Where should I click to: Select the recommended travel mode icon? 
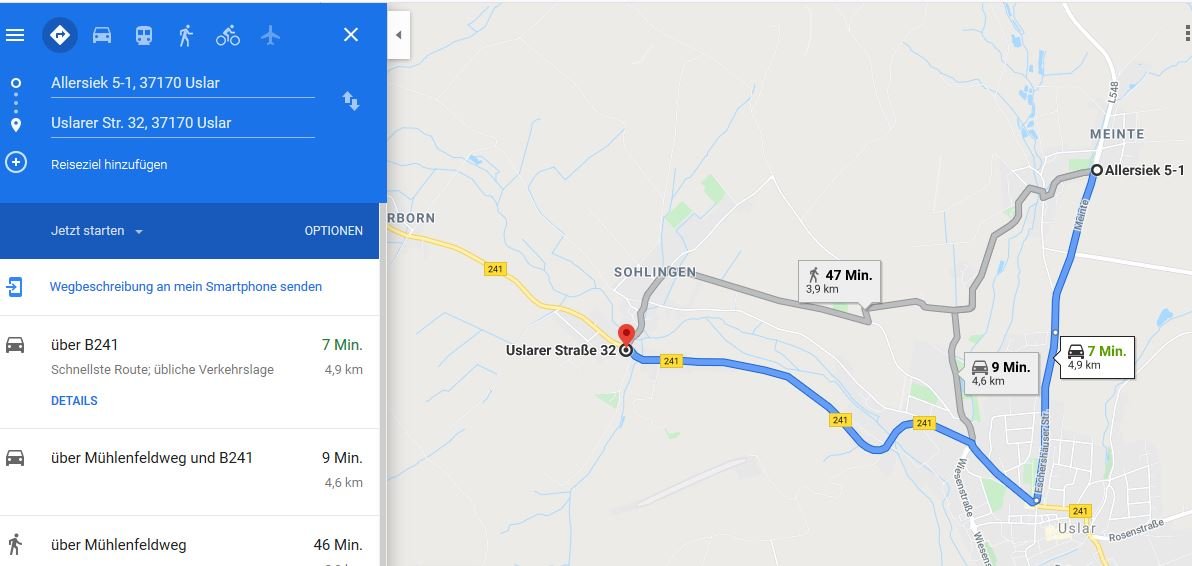(60, 35)
